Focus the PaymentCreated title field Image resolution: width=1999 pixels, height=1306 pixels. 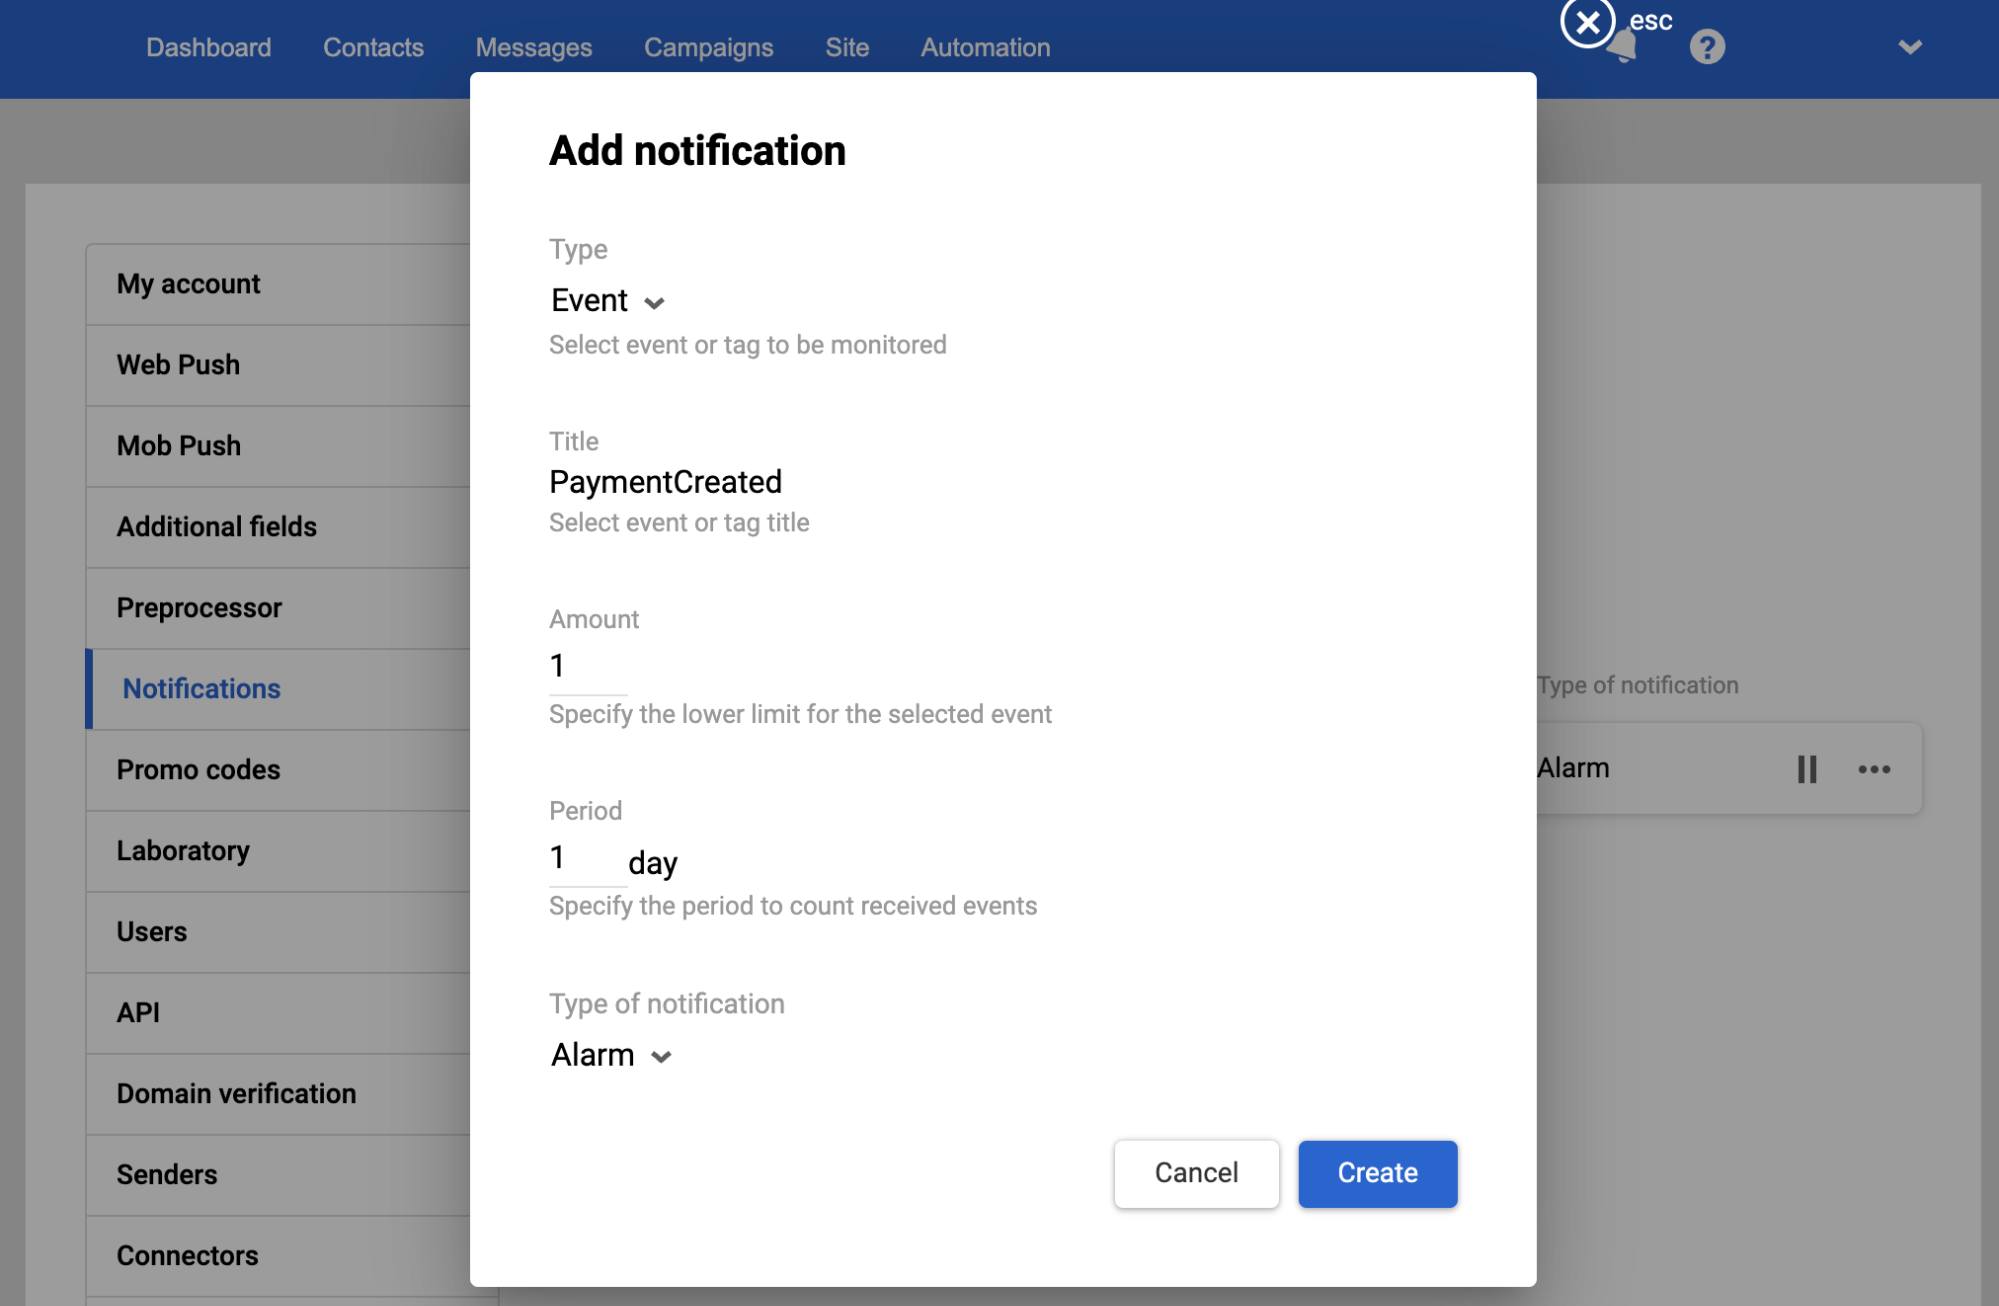[665, 482]
